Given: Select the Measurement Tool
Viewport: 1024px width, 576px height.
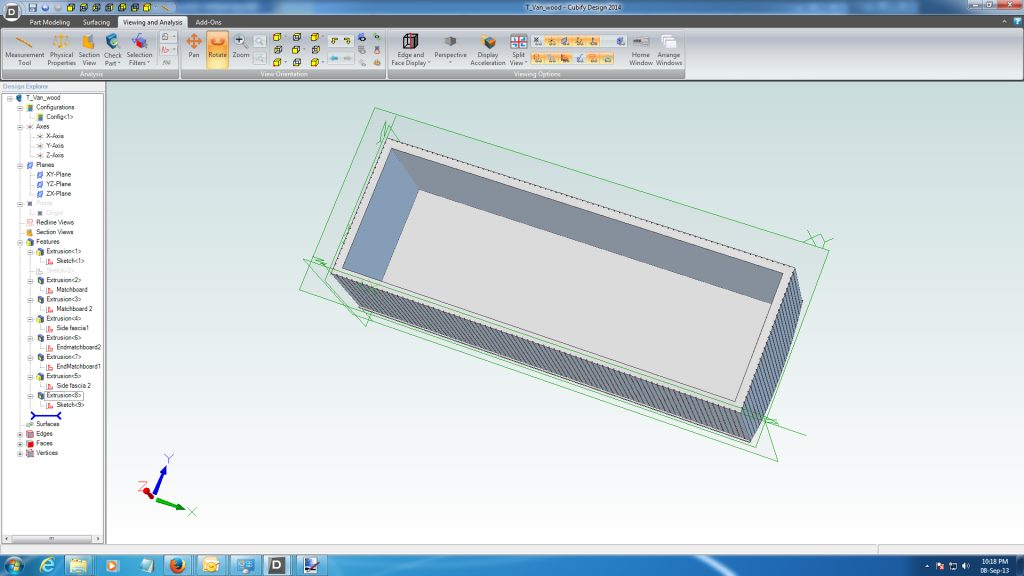Looking at the screenshot, I should (x=24, y=48).
